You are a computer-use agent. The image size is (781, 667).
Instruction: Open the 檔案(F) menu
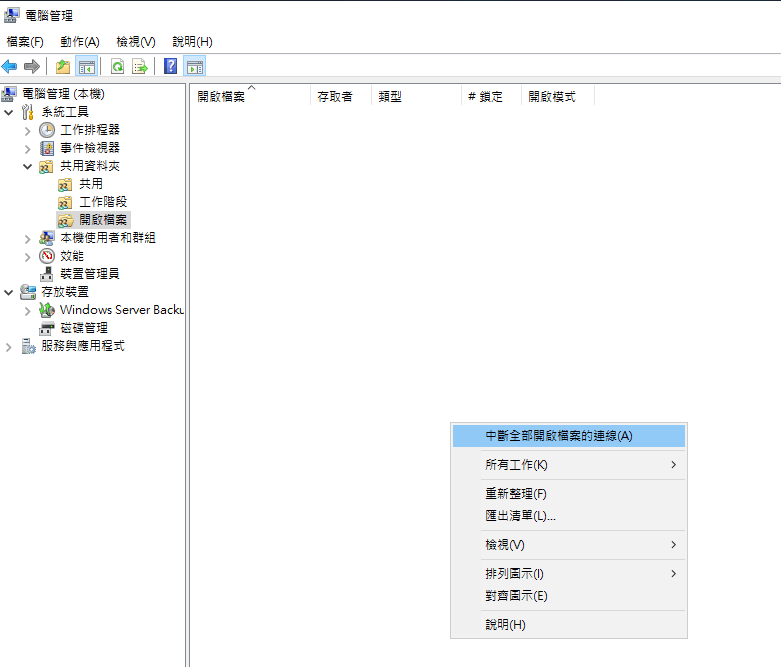point(25,42)
